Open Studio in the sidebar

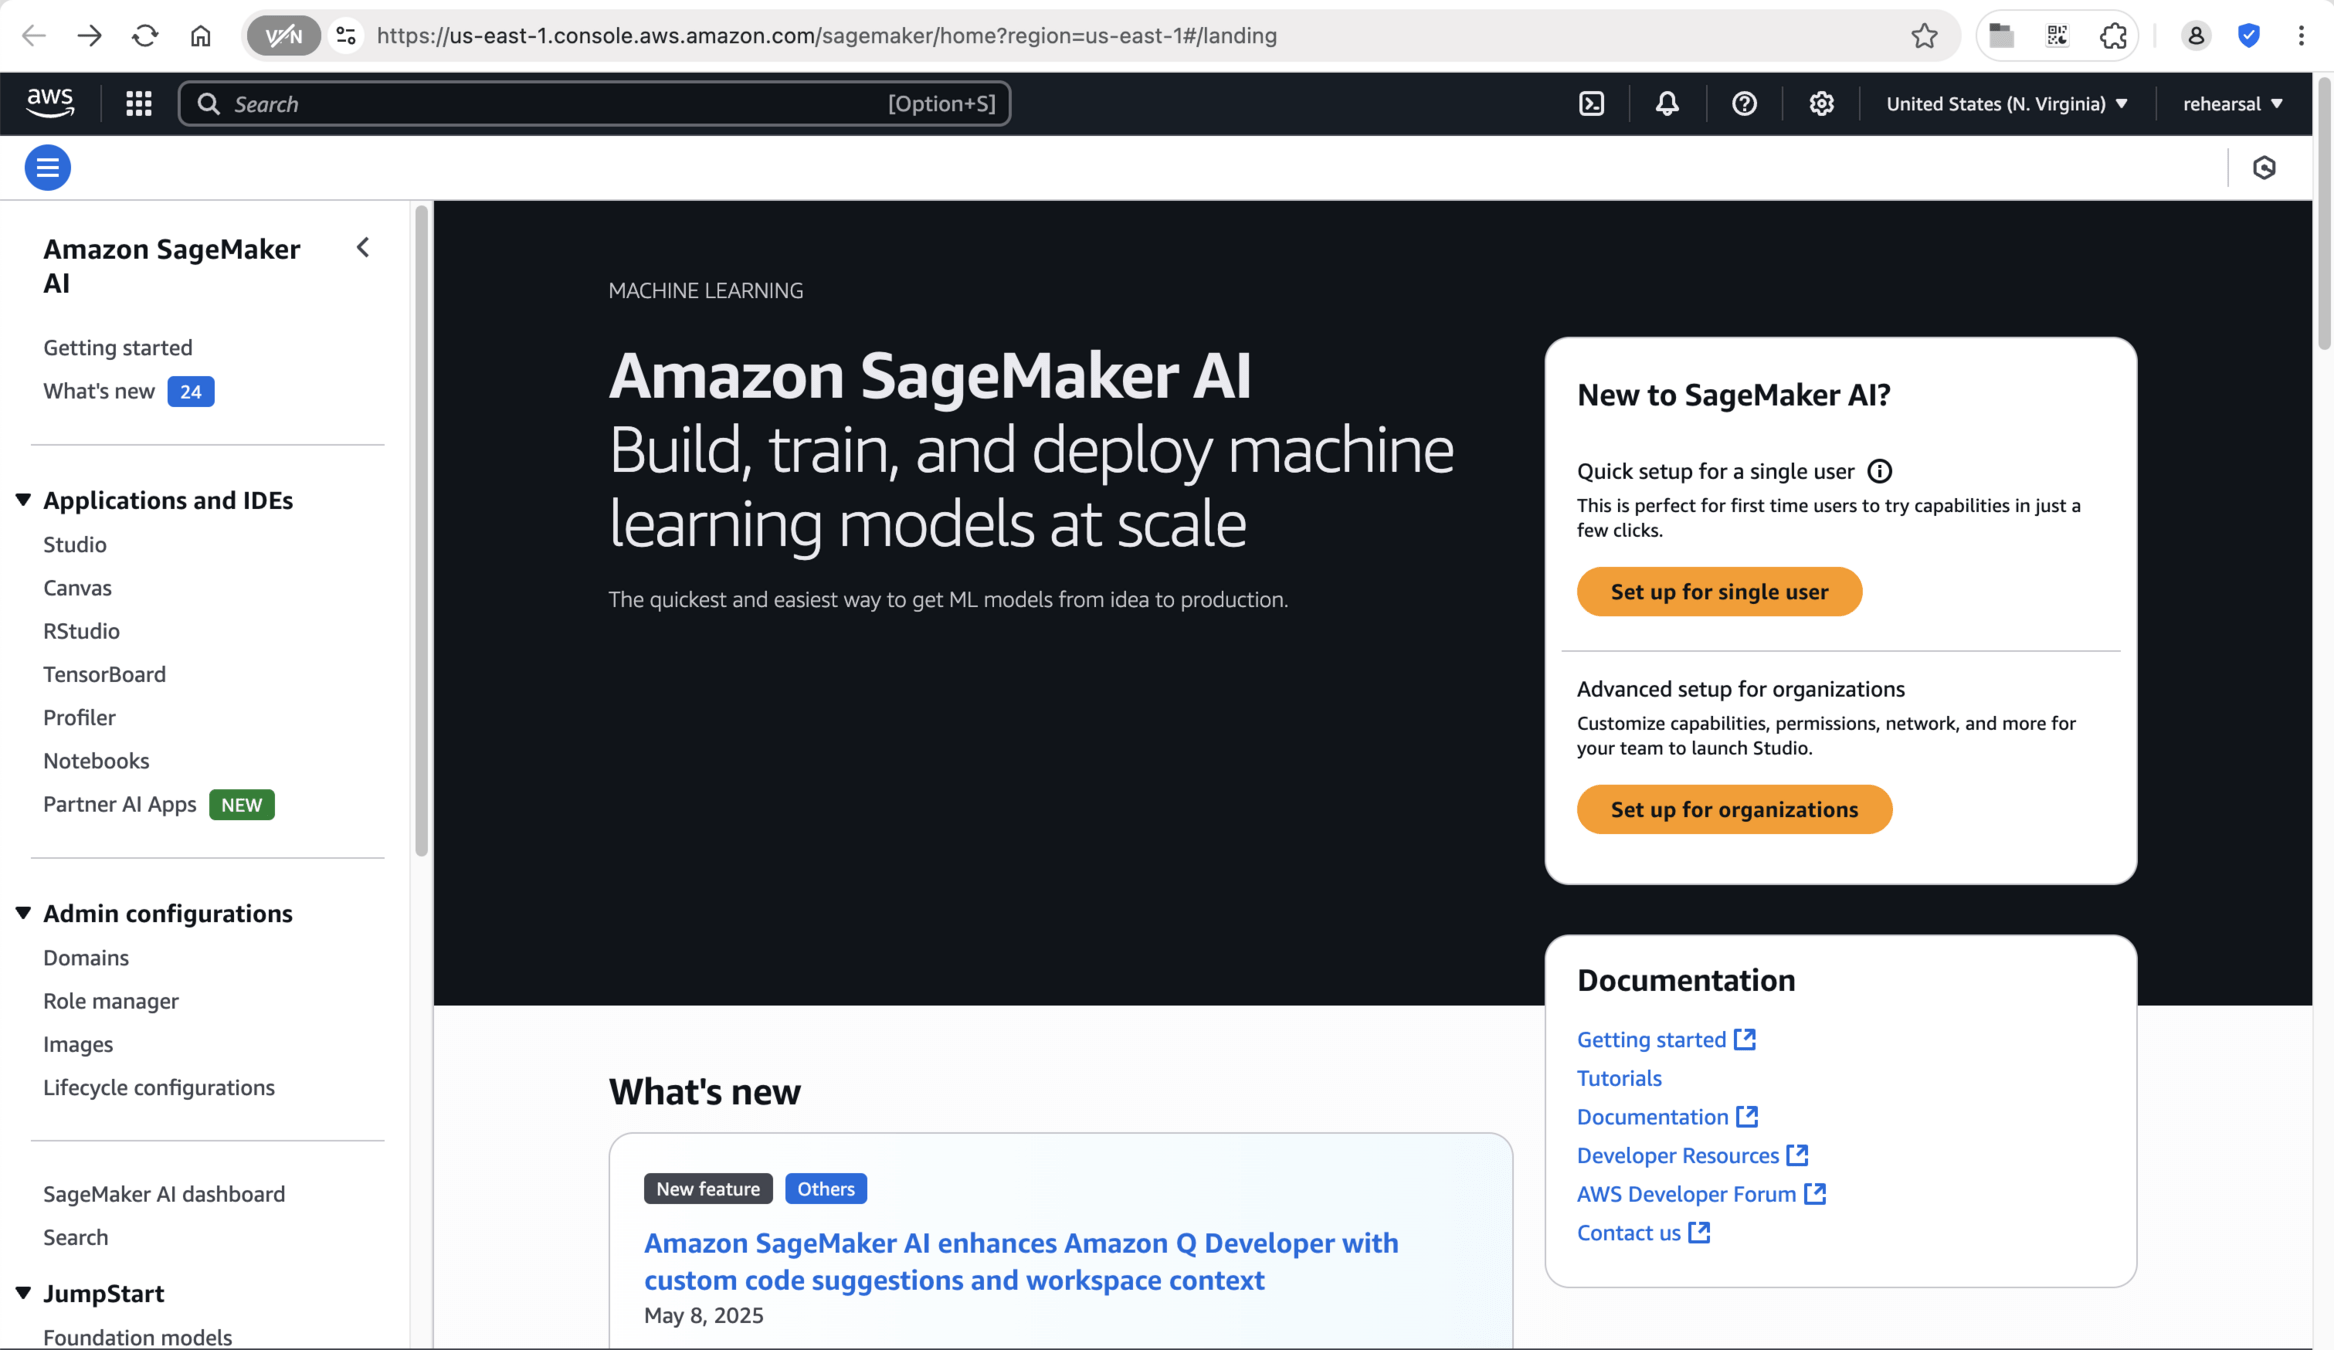(75, 545)
